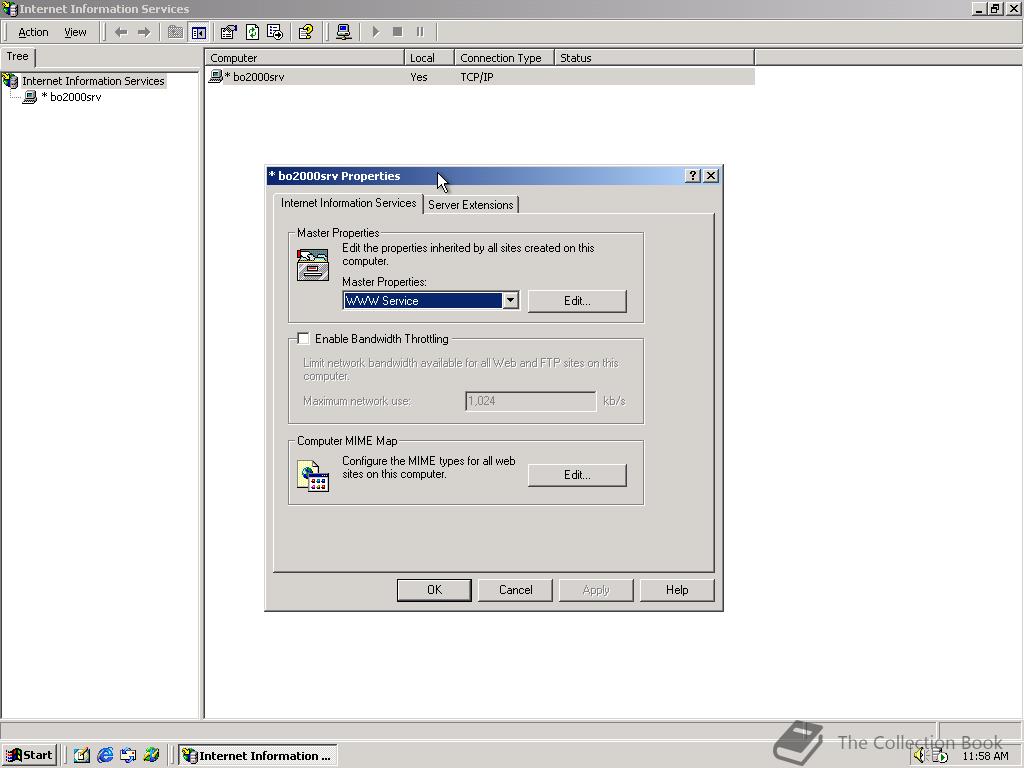Click OK in the Properties dialog
Image resolution: width=1024 pixels, height=768 pixels.
[434, 590]
